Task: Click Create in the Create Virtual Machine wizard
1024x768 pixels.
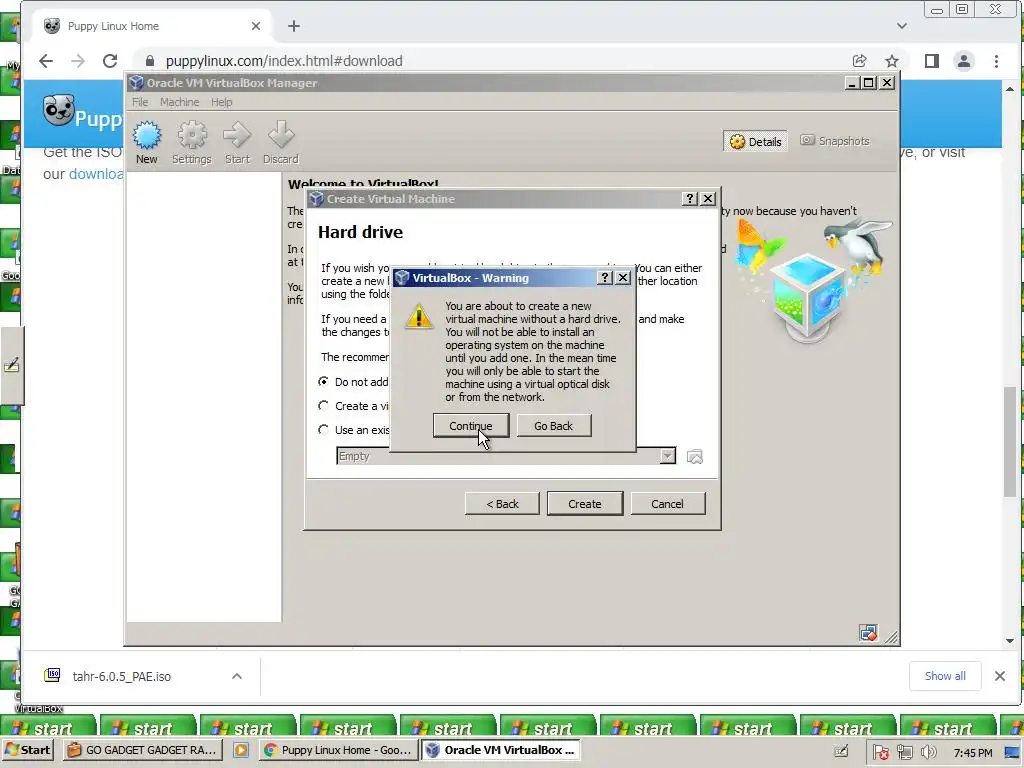Action: point(584,504)
